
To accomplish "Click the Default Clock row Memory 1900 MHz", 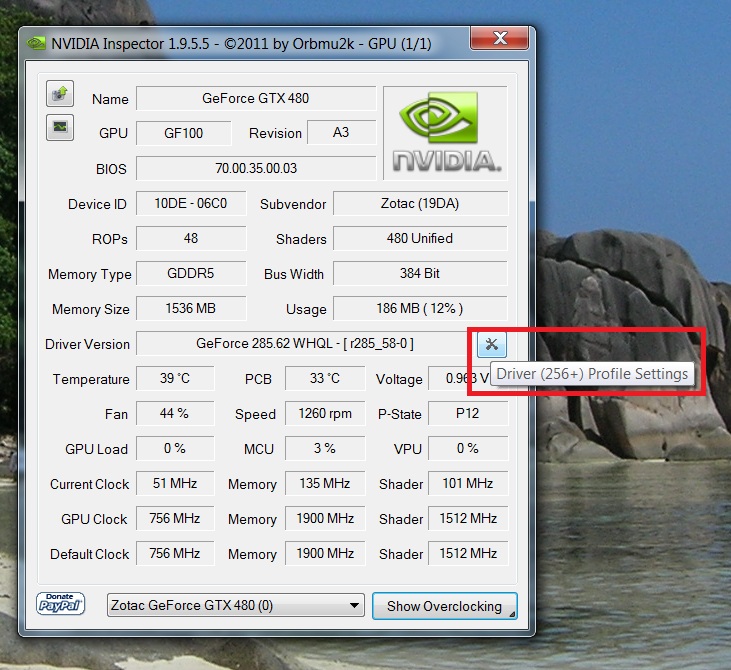I will 325,553.
